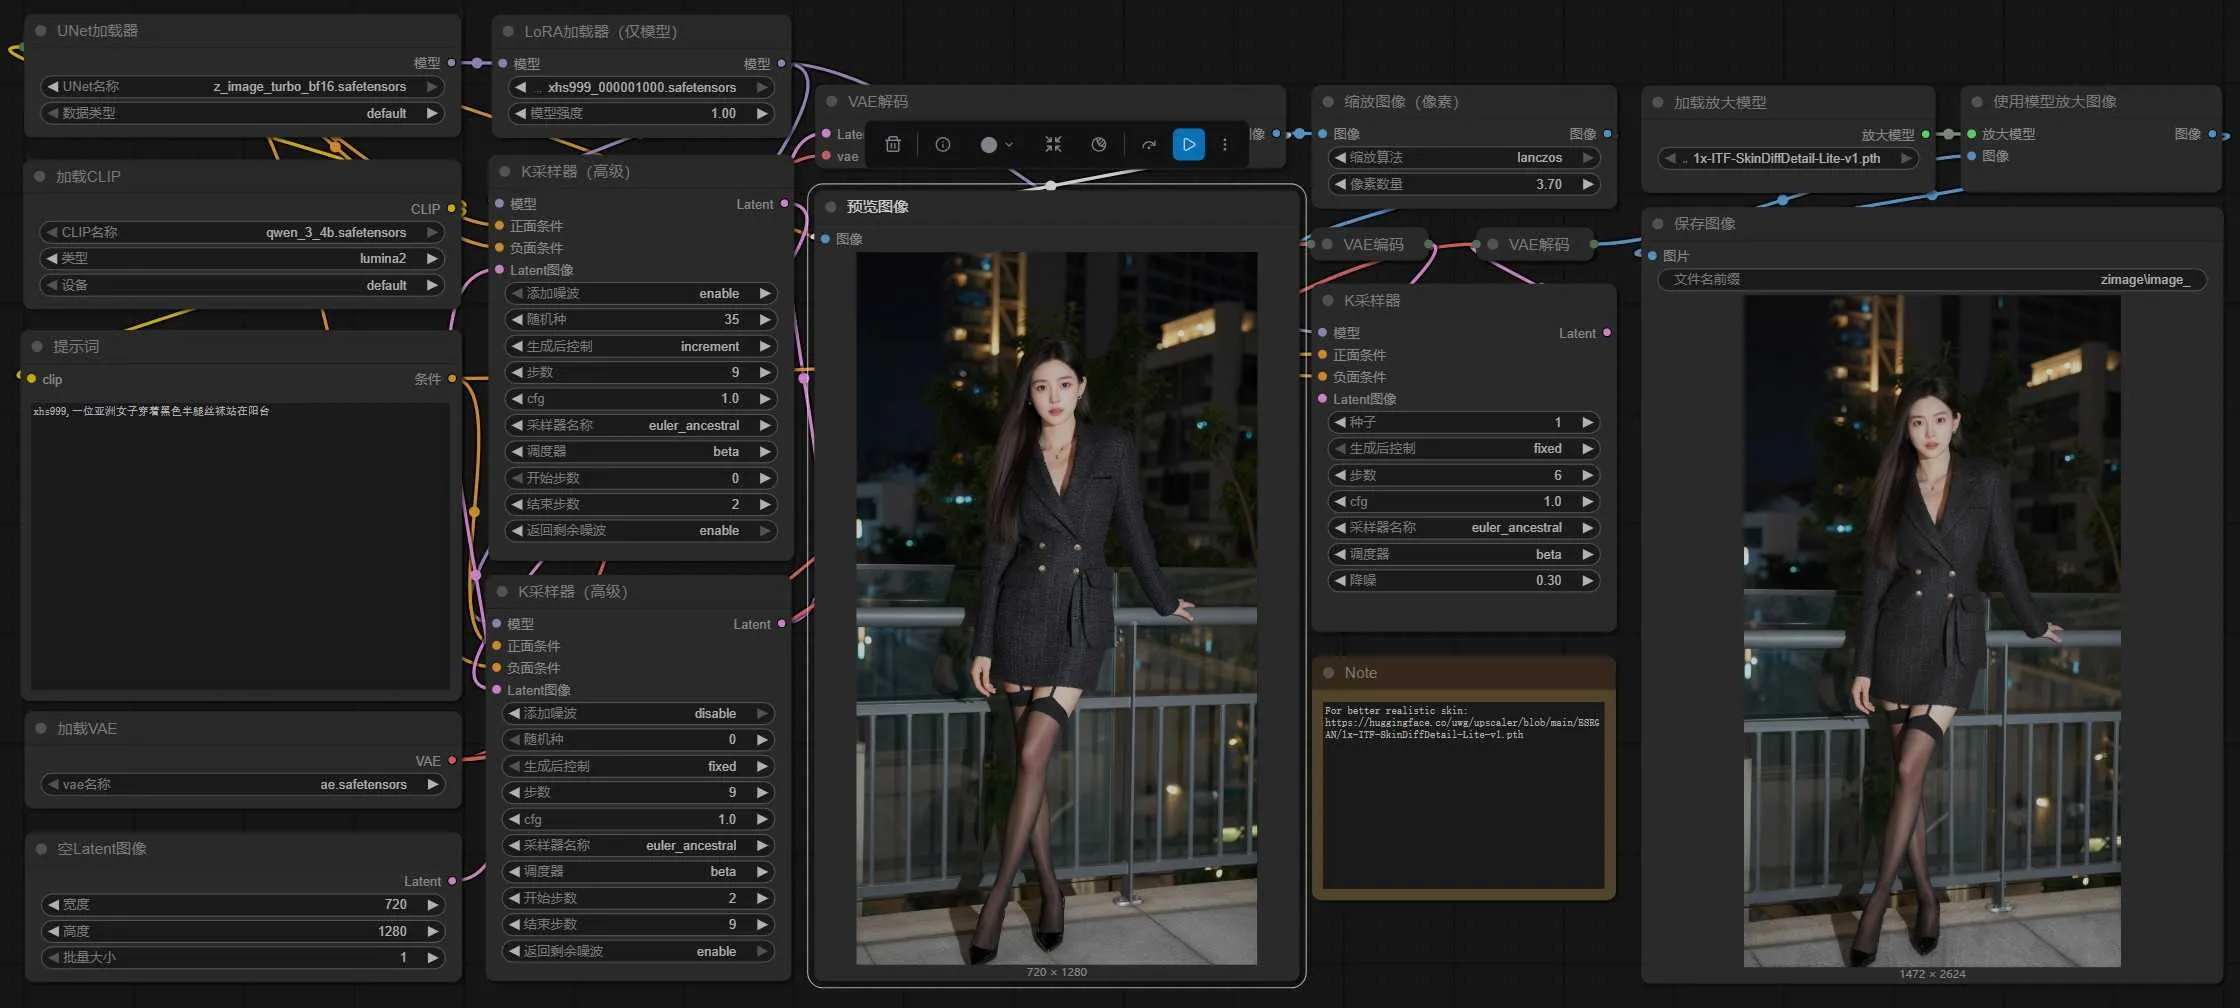Decrease 宽度 value 720 with its left arrow
2240x1008 pixels.
53,905
